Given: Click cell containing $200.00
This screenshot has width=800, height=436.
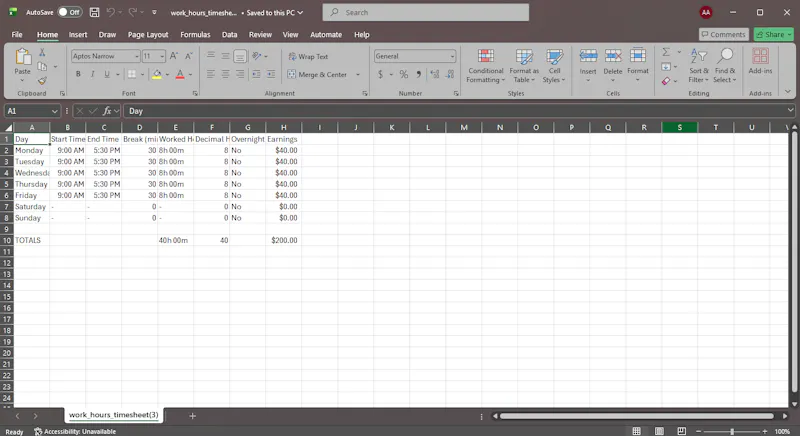Looking at the screenshot, I should pyautogui.click(x=284, y=240).
